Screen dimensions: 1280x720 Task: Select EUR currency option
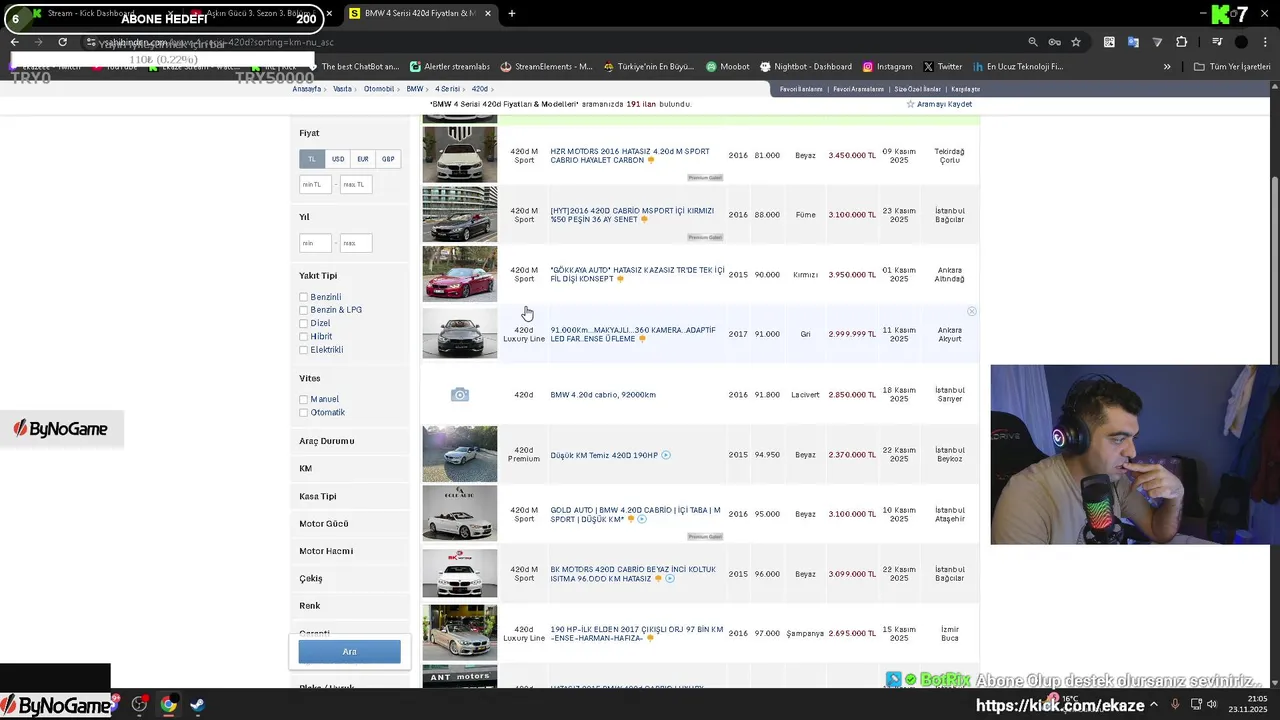363,159
